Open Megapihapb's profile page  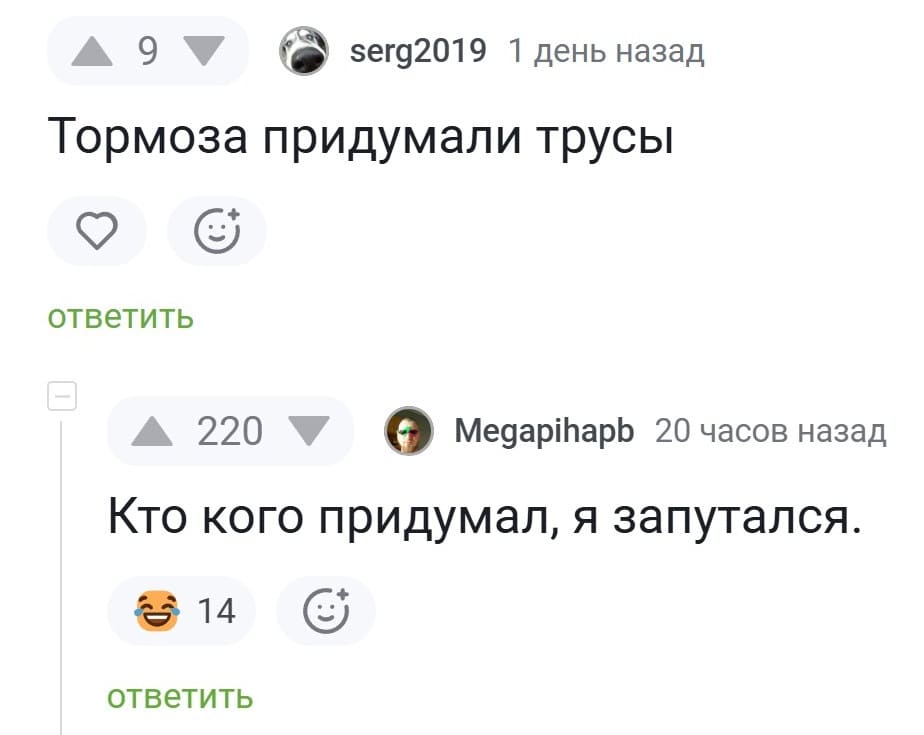pos(544,431)
